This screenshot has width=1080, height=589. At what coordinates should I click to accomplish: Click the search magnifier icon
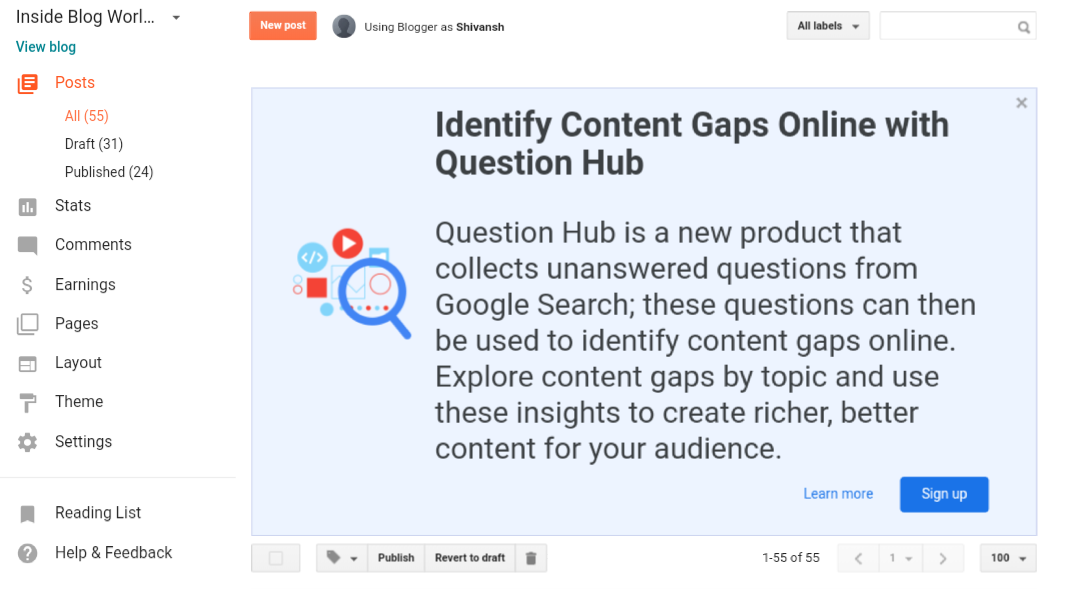coord(1024,28)
